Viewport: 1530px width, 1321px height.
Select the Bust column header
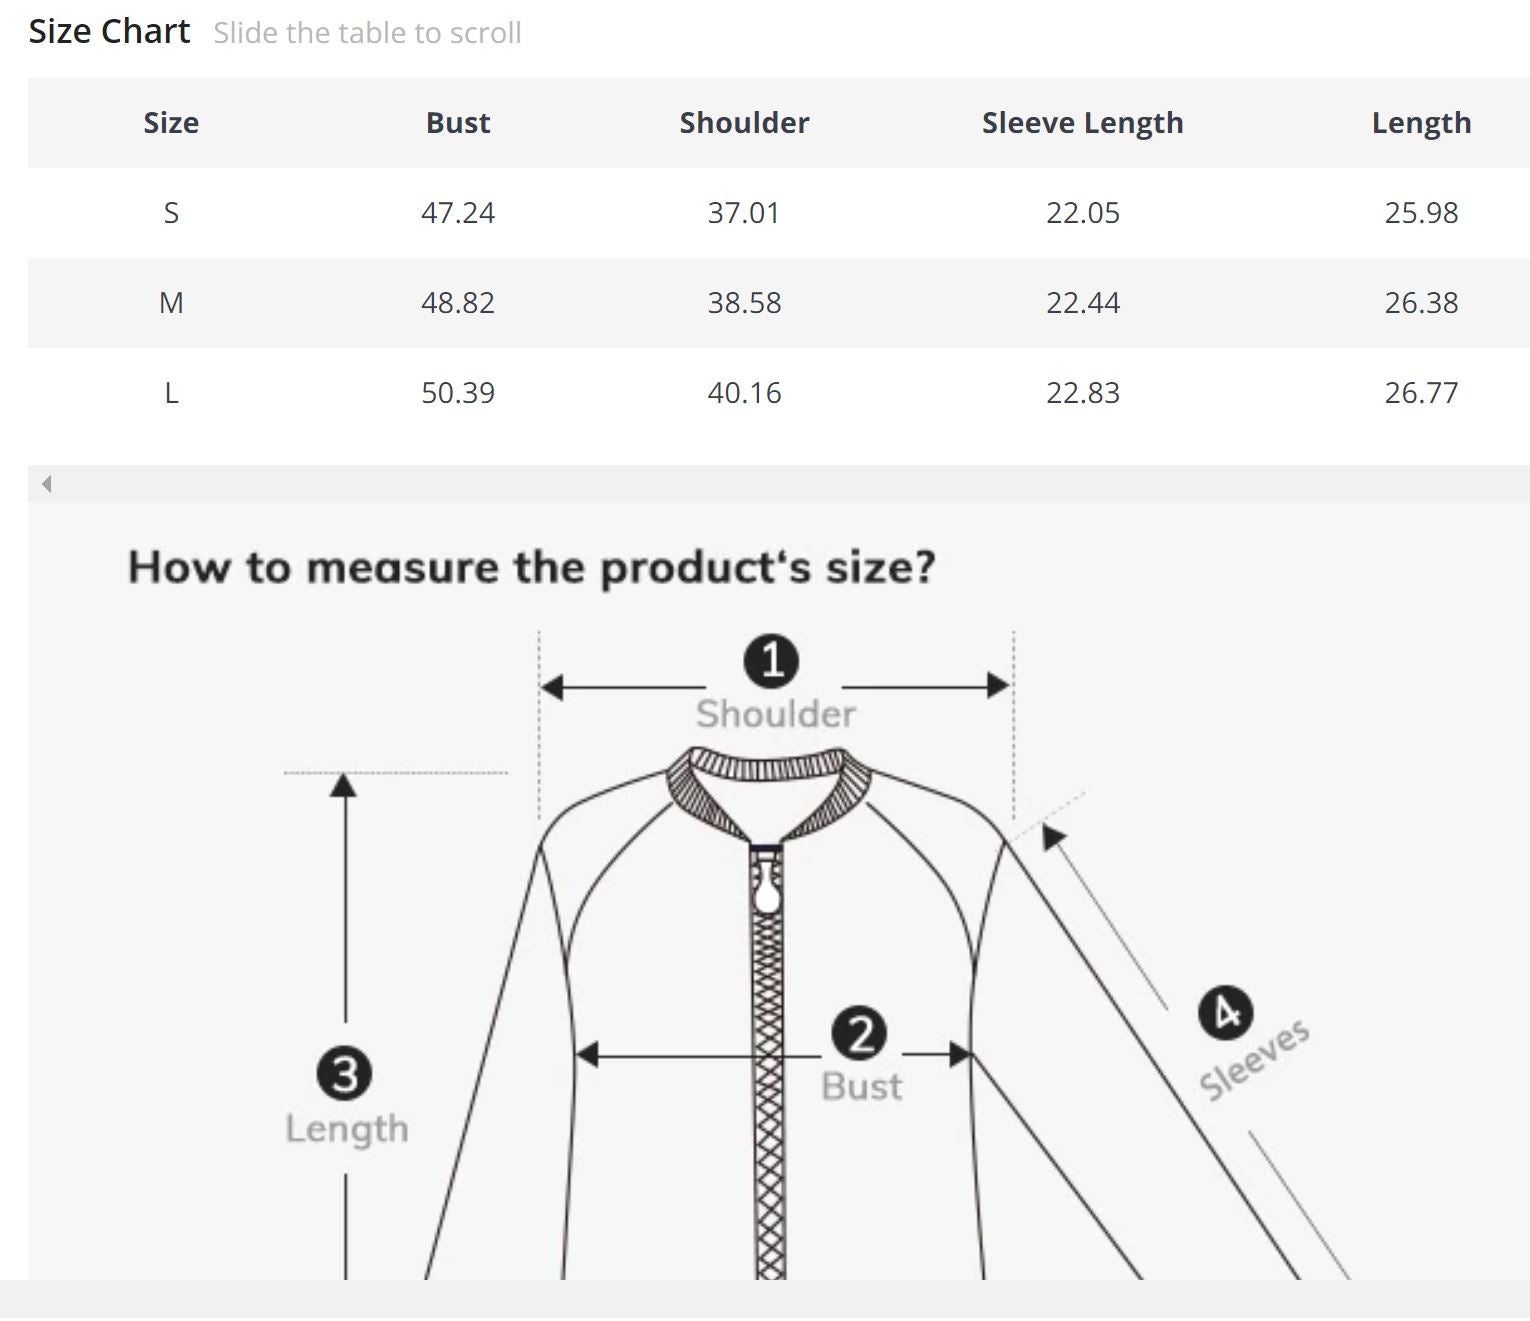pyautogui.click(x=458, y=123)
